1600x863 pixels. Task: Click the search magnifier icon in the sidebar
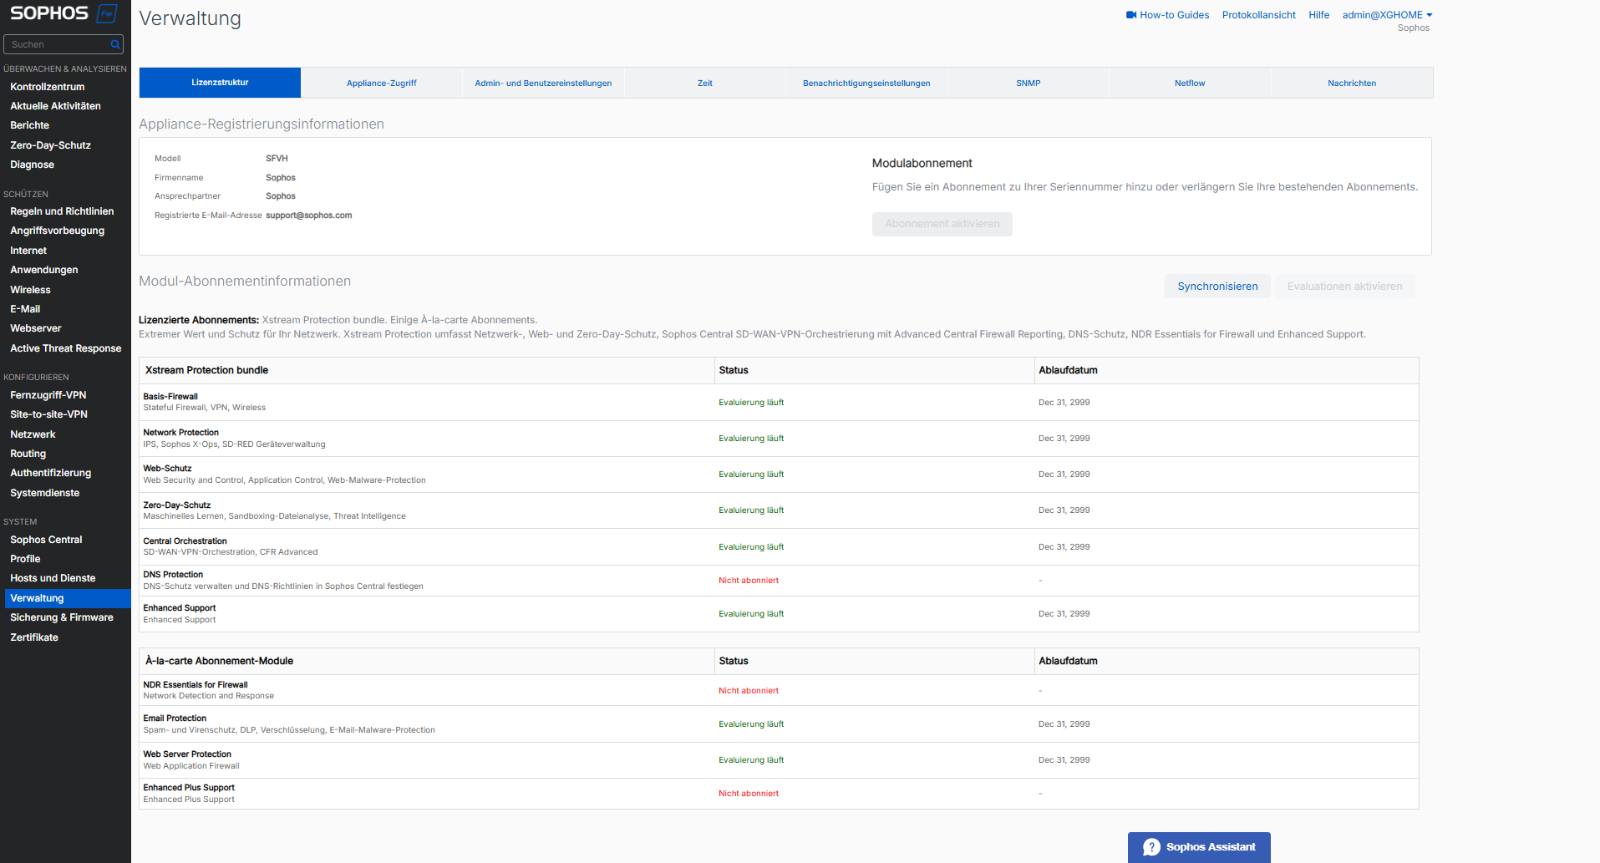(115, 44)
